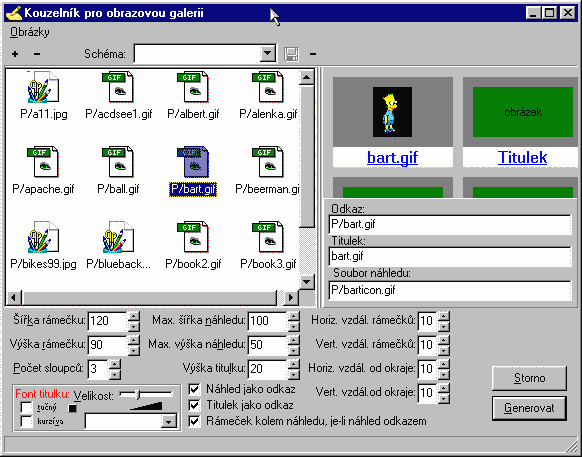Click the Počet sloupců value field
Viewport: 582px width, 457px height.
click(x=98, y=369)
